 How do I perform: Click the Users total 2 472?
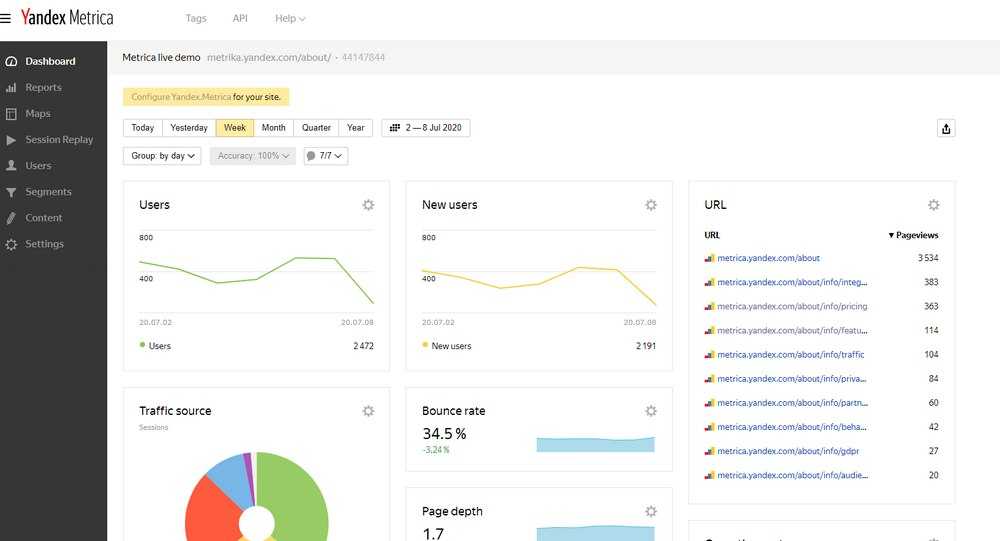click(x=364, y=346)
